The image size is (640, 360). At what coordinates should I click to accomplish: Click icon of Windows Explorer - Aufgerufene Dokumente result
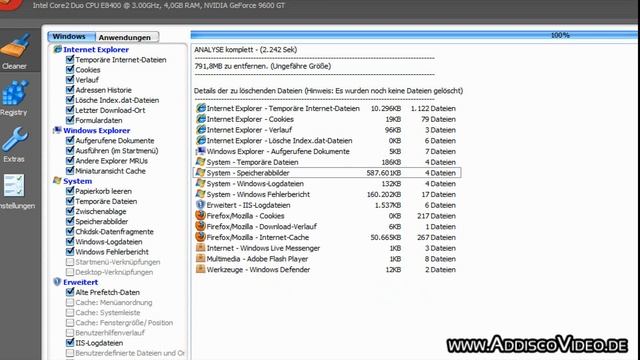200,151
